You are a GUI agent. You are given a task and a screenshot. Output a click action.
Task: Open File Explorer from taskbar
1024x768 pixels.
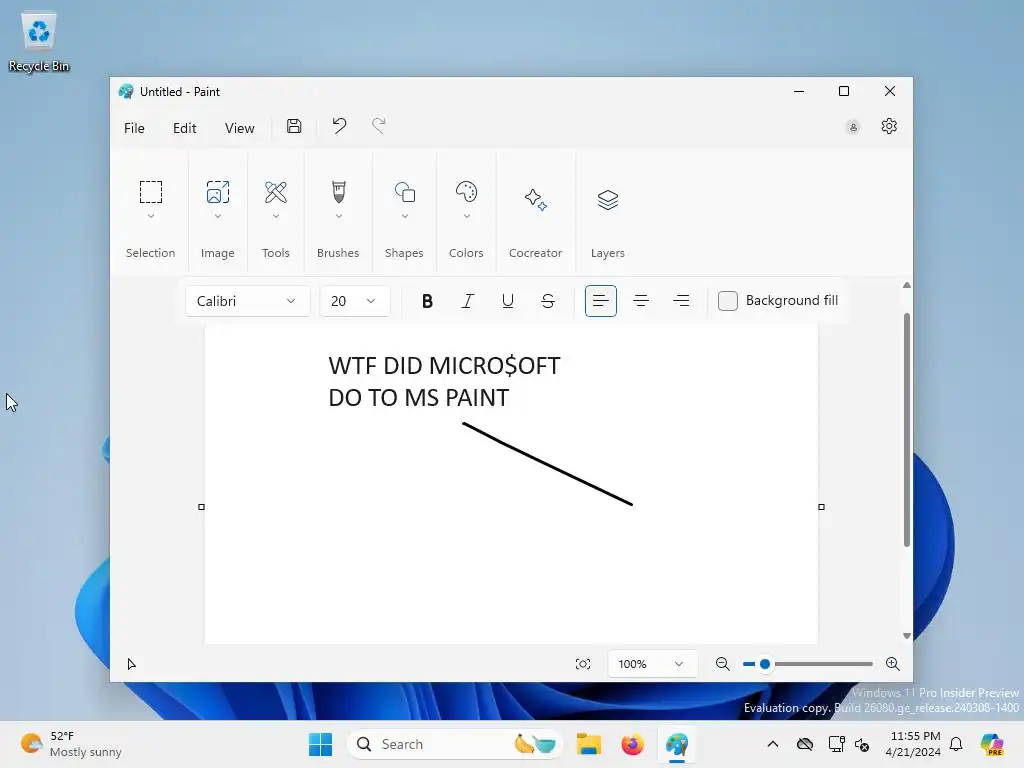coord(588,744)
